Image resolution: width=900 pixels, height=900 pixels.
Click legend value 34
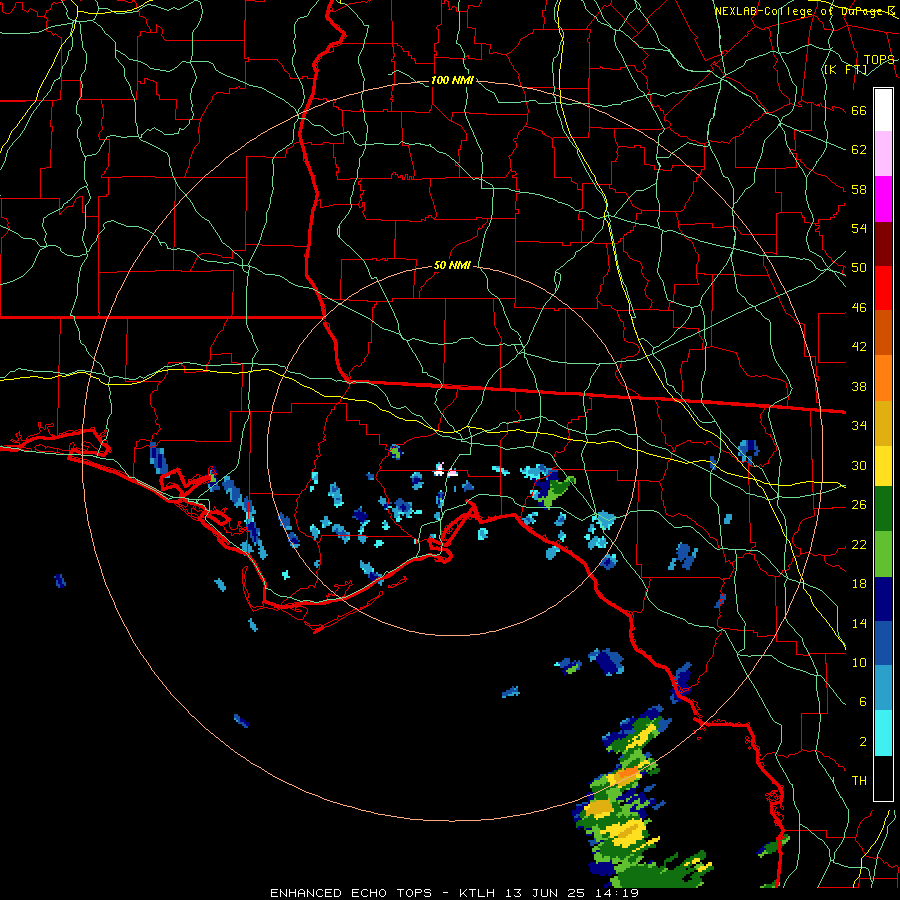point(859,426)
